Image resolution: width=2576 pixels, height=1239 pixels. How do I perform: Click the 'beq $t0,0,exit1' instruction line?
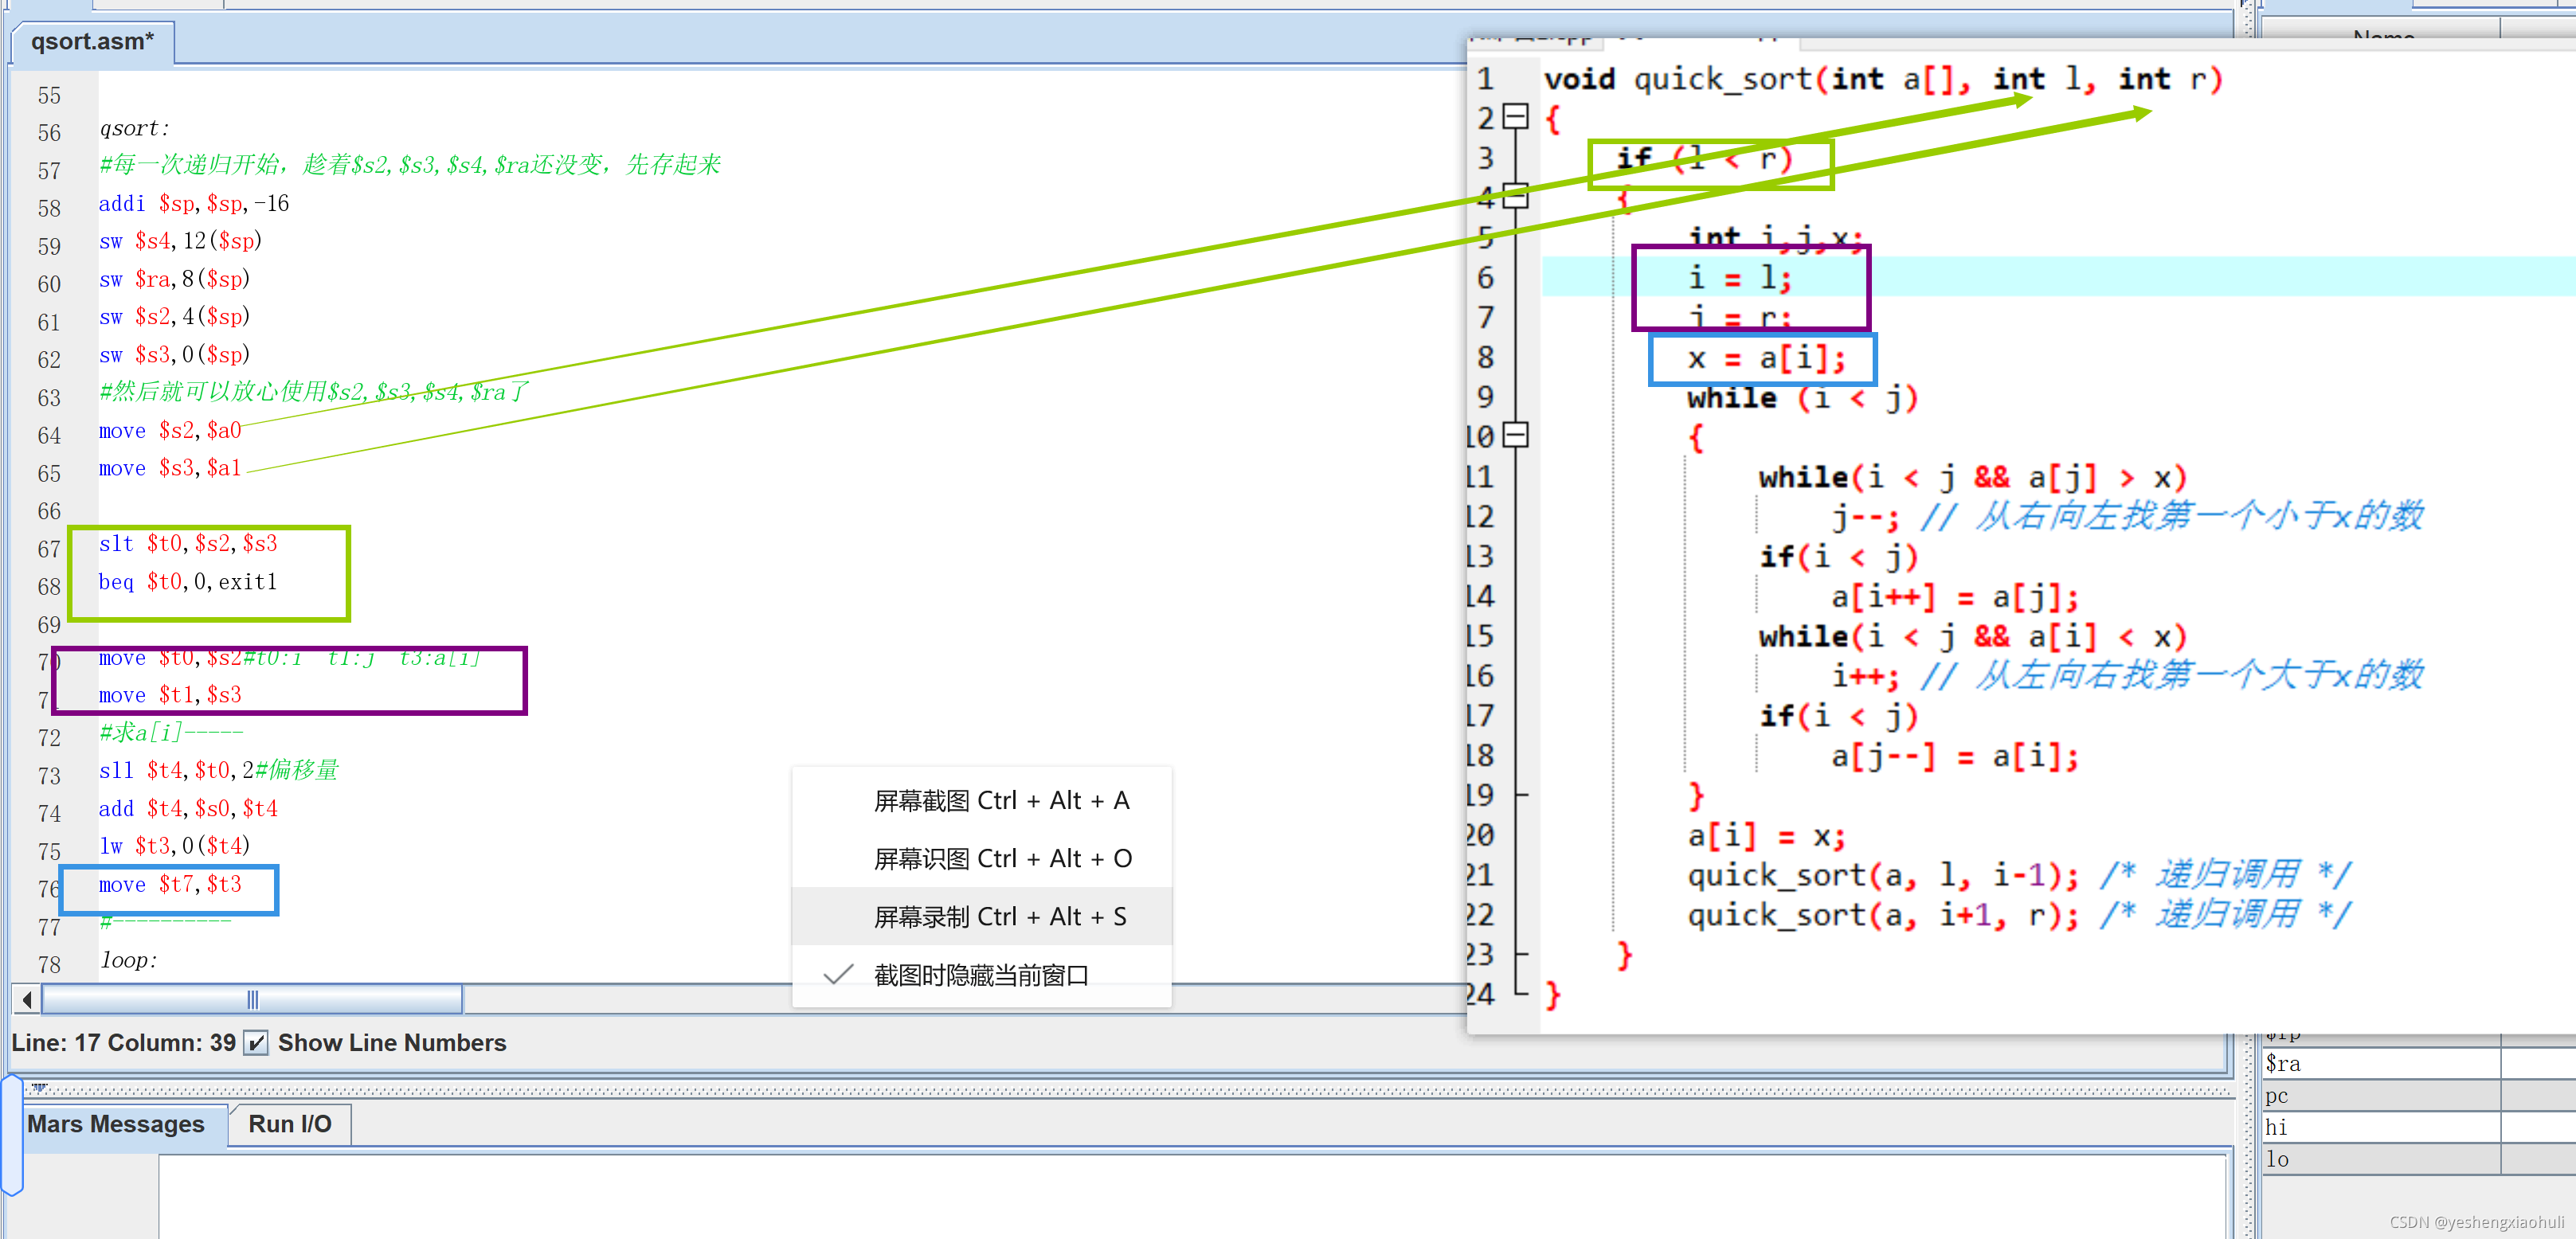point(188,582)
